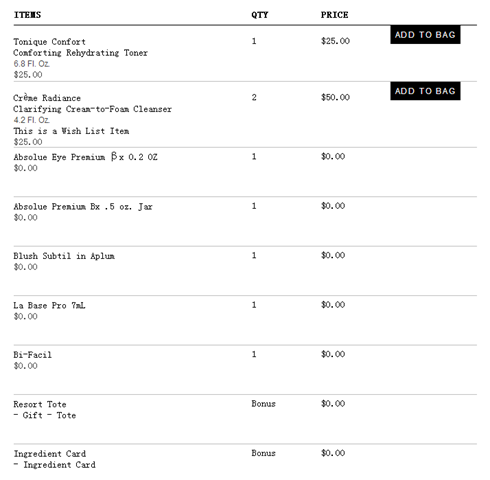Add Crème Radiance cleanser to bag
490x480 pixels.
[x=425, y=91]
